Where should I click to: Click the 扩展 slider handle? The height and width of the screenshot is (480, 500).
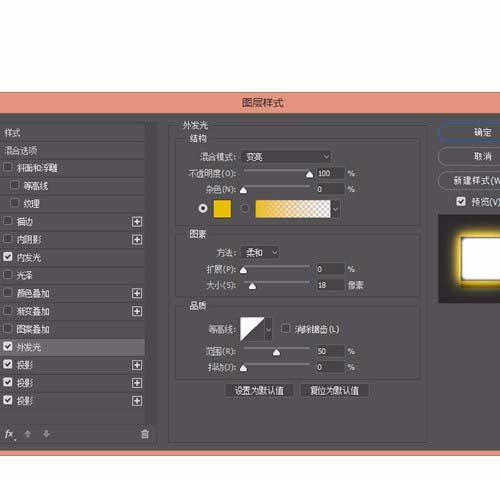[x=244, y=270]
